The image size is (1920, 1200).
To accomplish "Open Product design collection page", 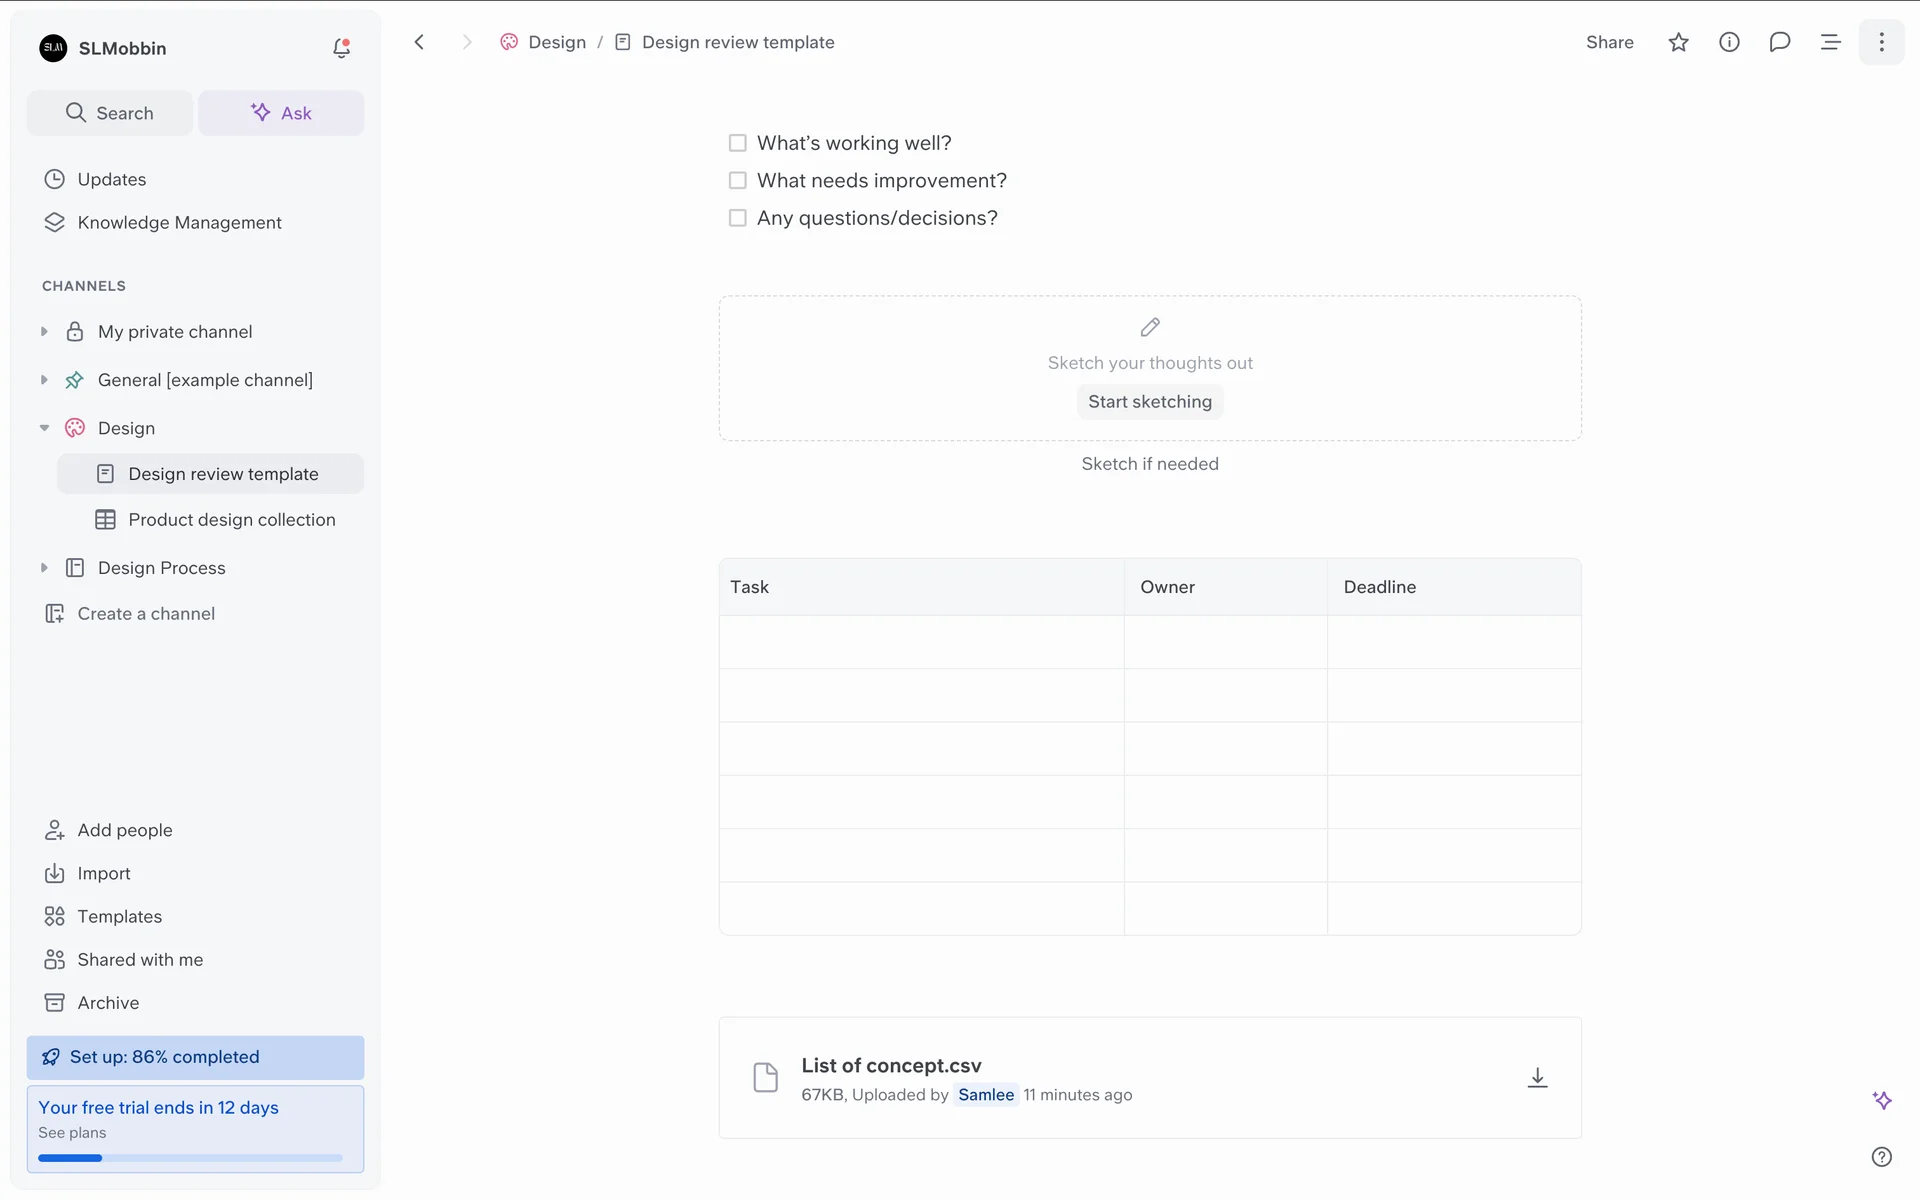I will (231, 520).
